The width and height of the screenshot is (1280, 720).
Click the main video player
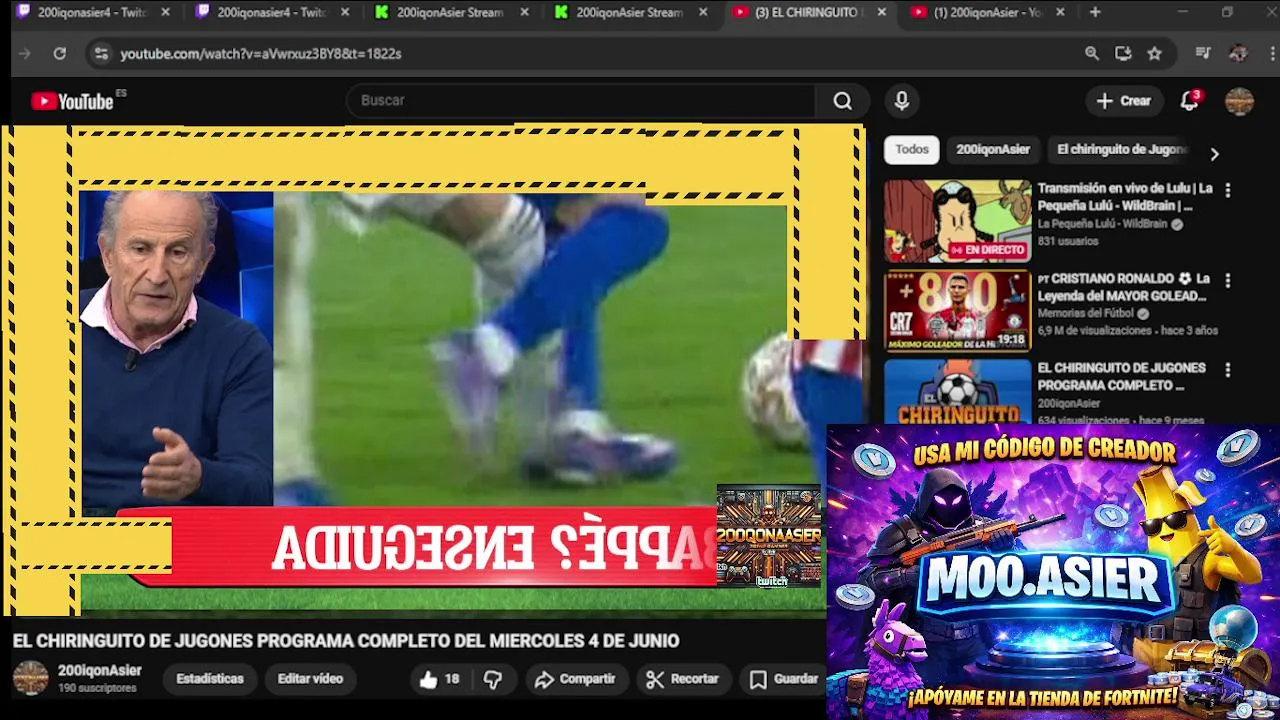pos(435,370)
